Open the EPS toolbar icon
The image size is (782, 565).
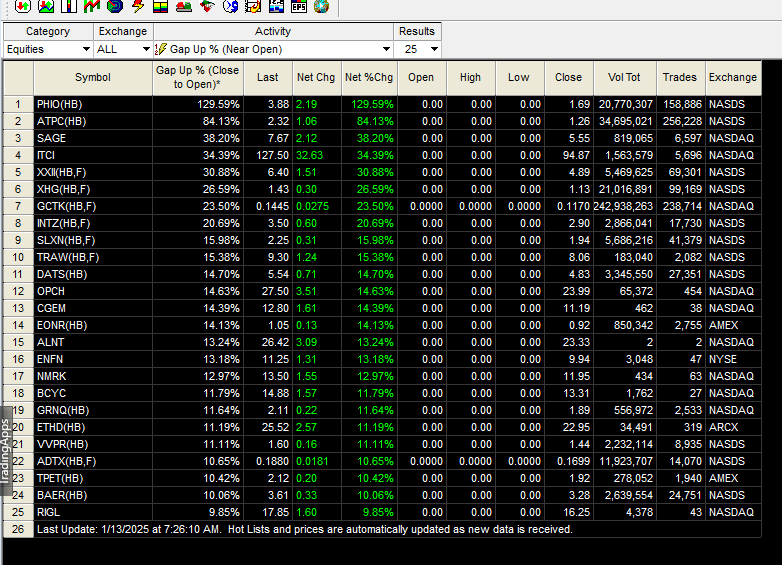(299, 6)
